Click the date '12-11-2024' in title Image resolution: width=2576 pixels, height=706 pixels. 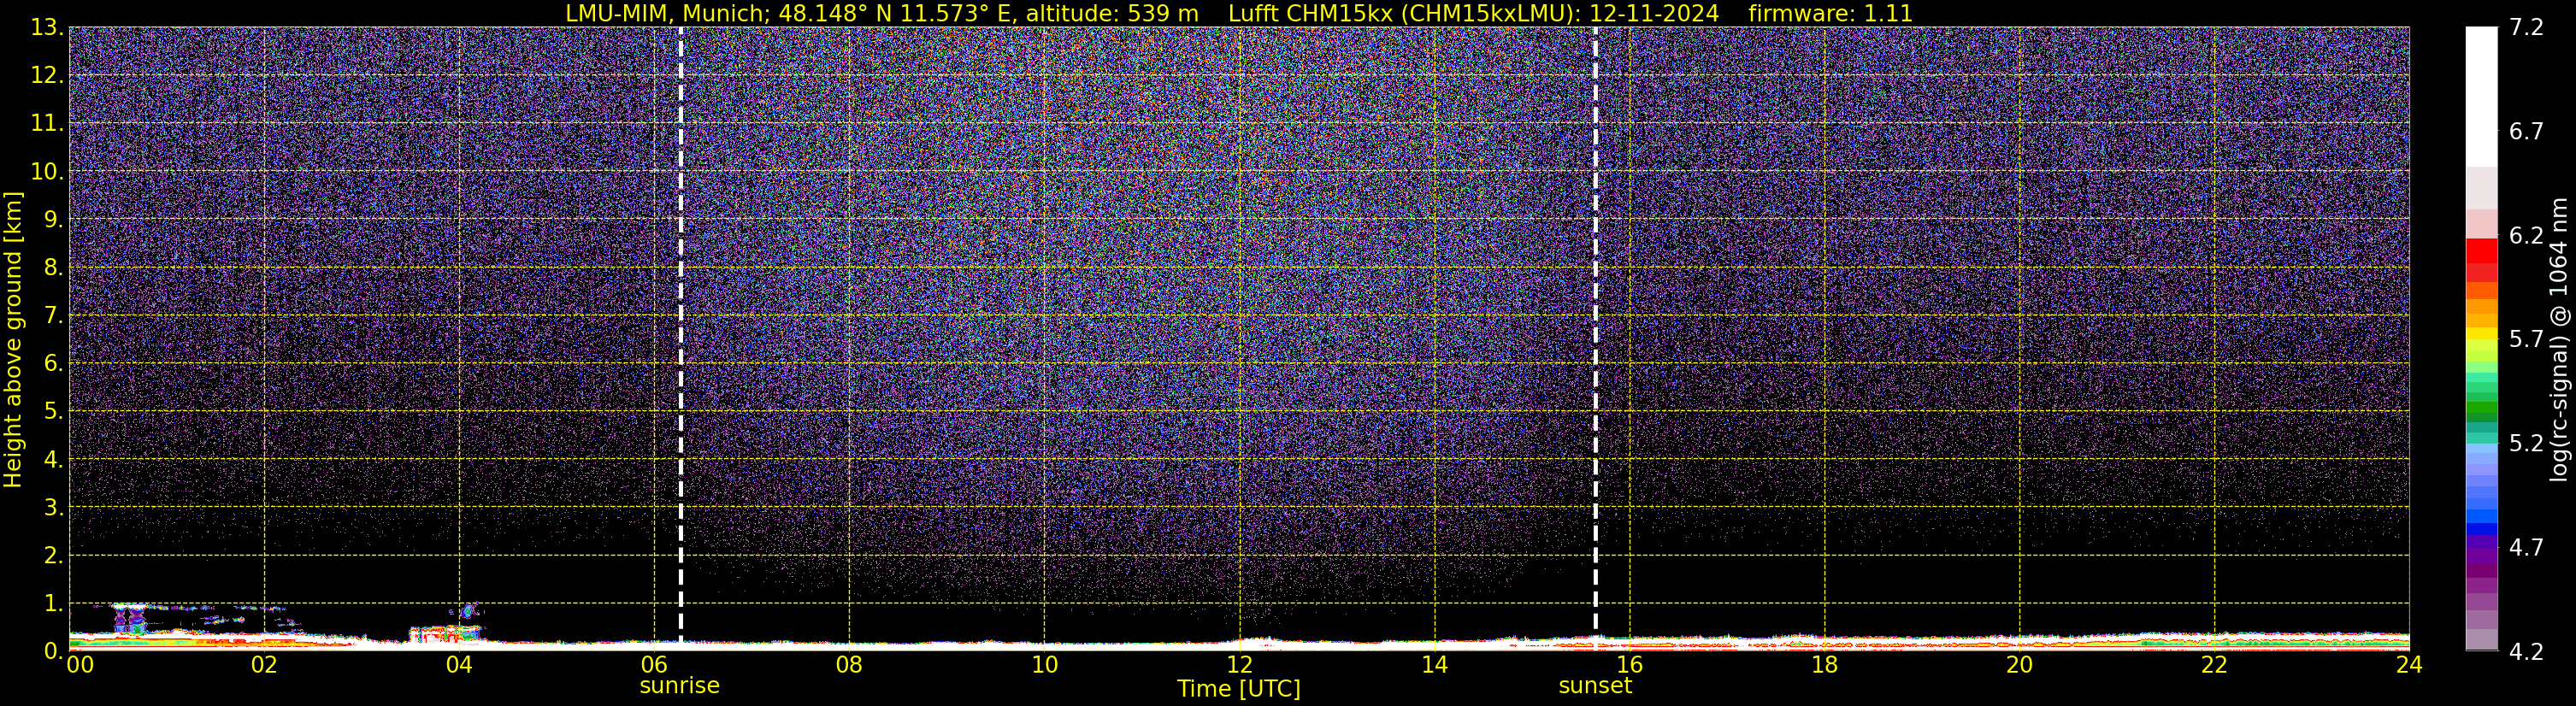coord(1654,13)
